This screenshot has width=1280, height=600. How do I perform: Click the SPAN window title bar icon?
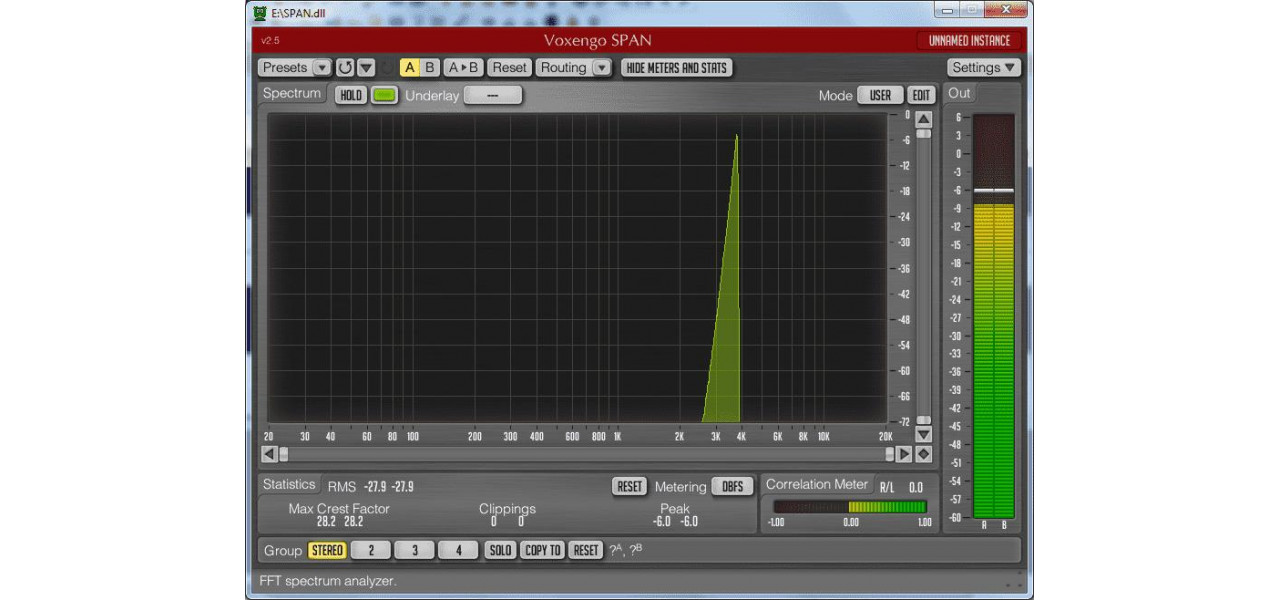tap(260, 13)
